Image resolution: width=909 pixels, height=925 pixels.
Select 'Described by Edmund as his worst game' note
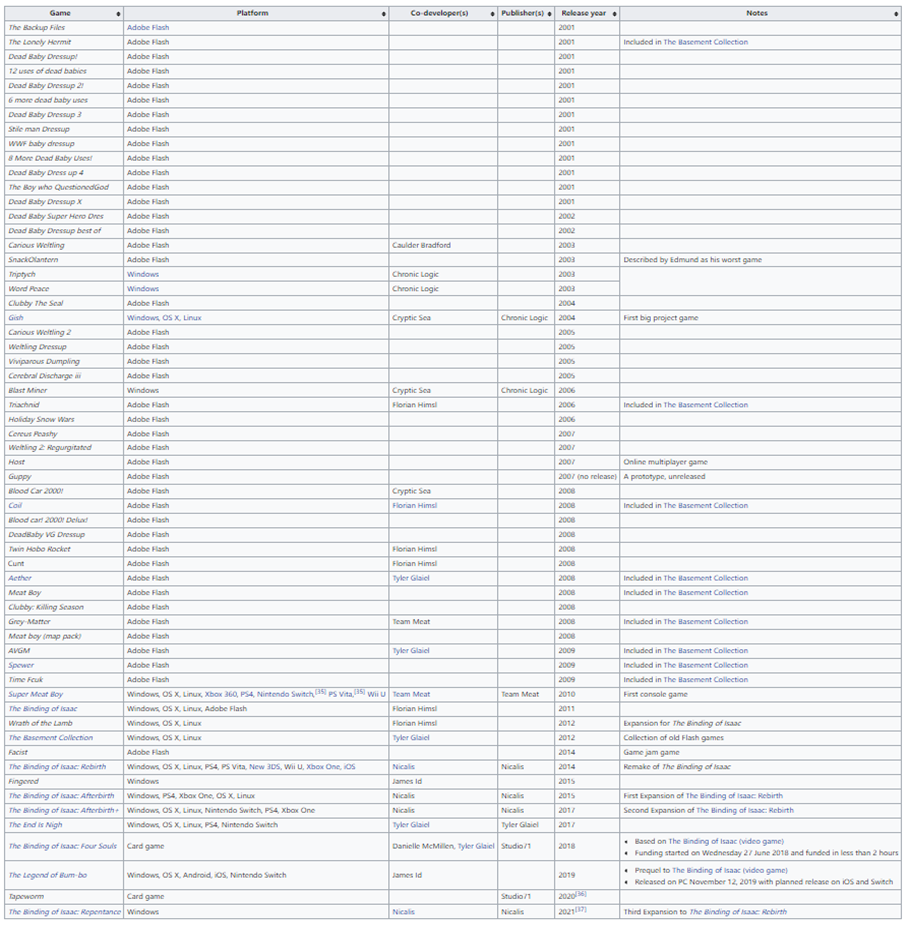pyautogui.click(x=693, y=260)
